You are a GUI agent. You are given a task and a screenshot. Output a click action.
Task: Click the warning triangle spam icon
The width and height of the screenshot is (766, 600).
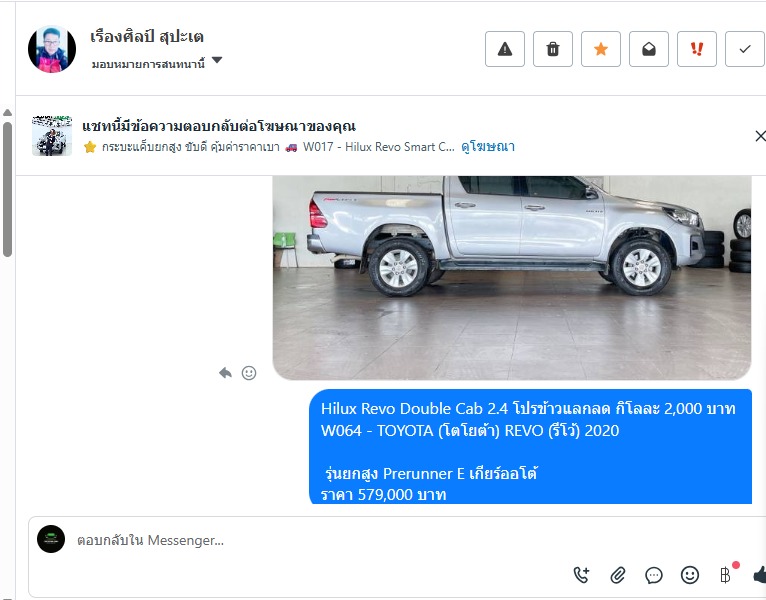(x=505, y=49)
